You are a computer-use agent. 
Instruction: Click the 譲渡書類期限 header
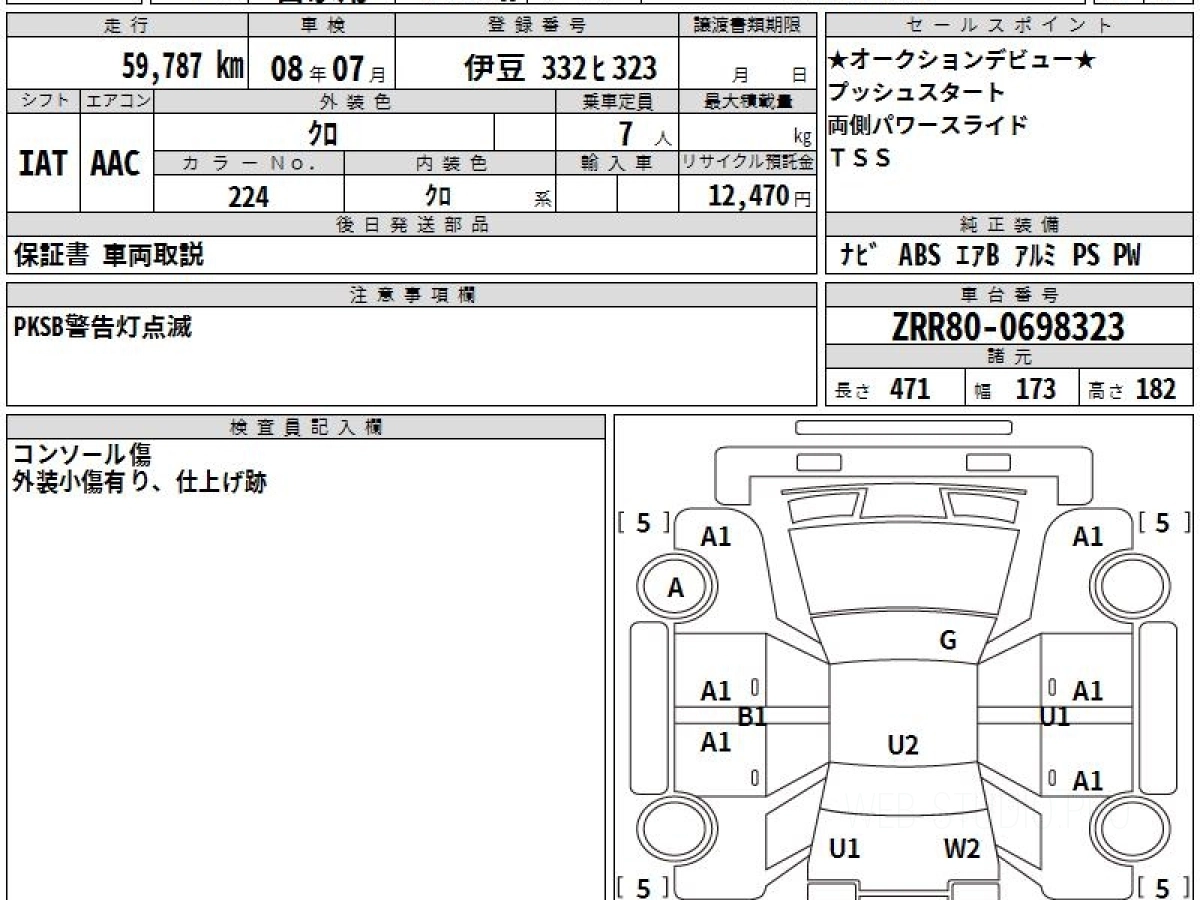[x=747, y=26]
